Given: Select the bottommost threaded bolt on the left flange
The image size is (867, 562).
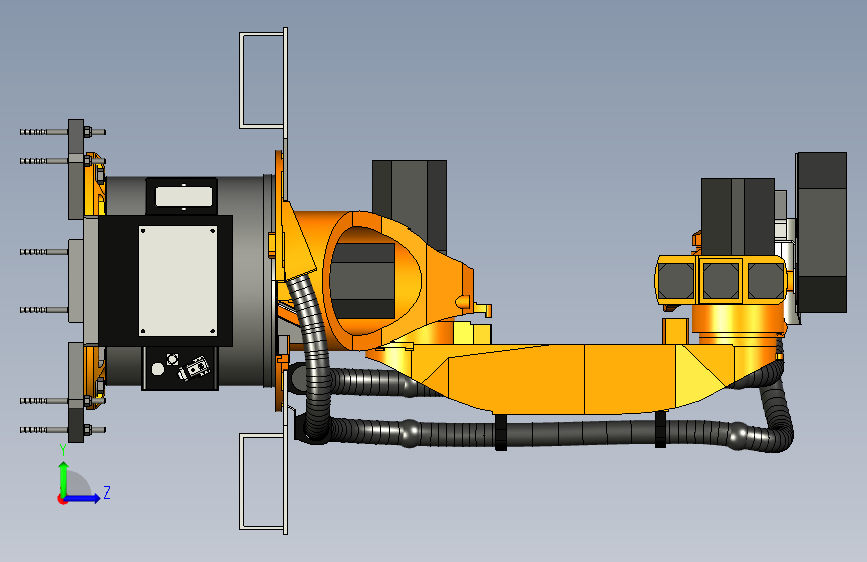Looking at the screenshot, I should [x=62, y=430].
